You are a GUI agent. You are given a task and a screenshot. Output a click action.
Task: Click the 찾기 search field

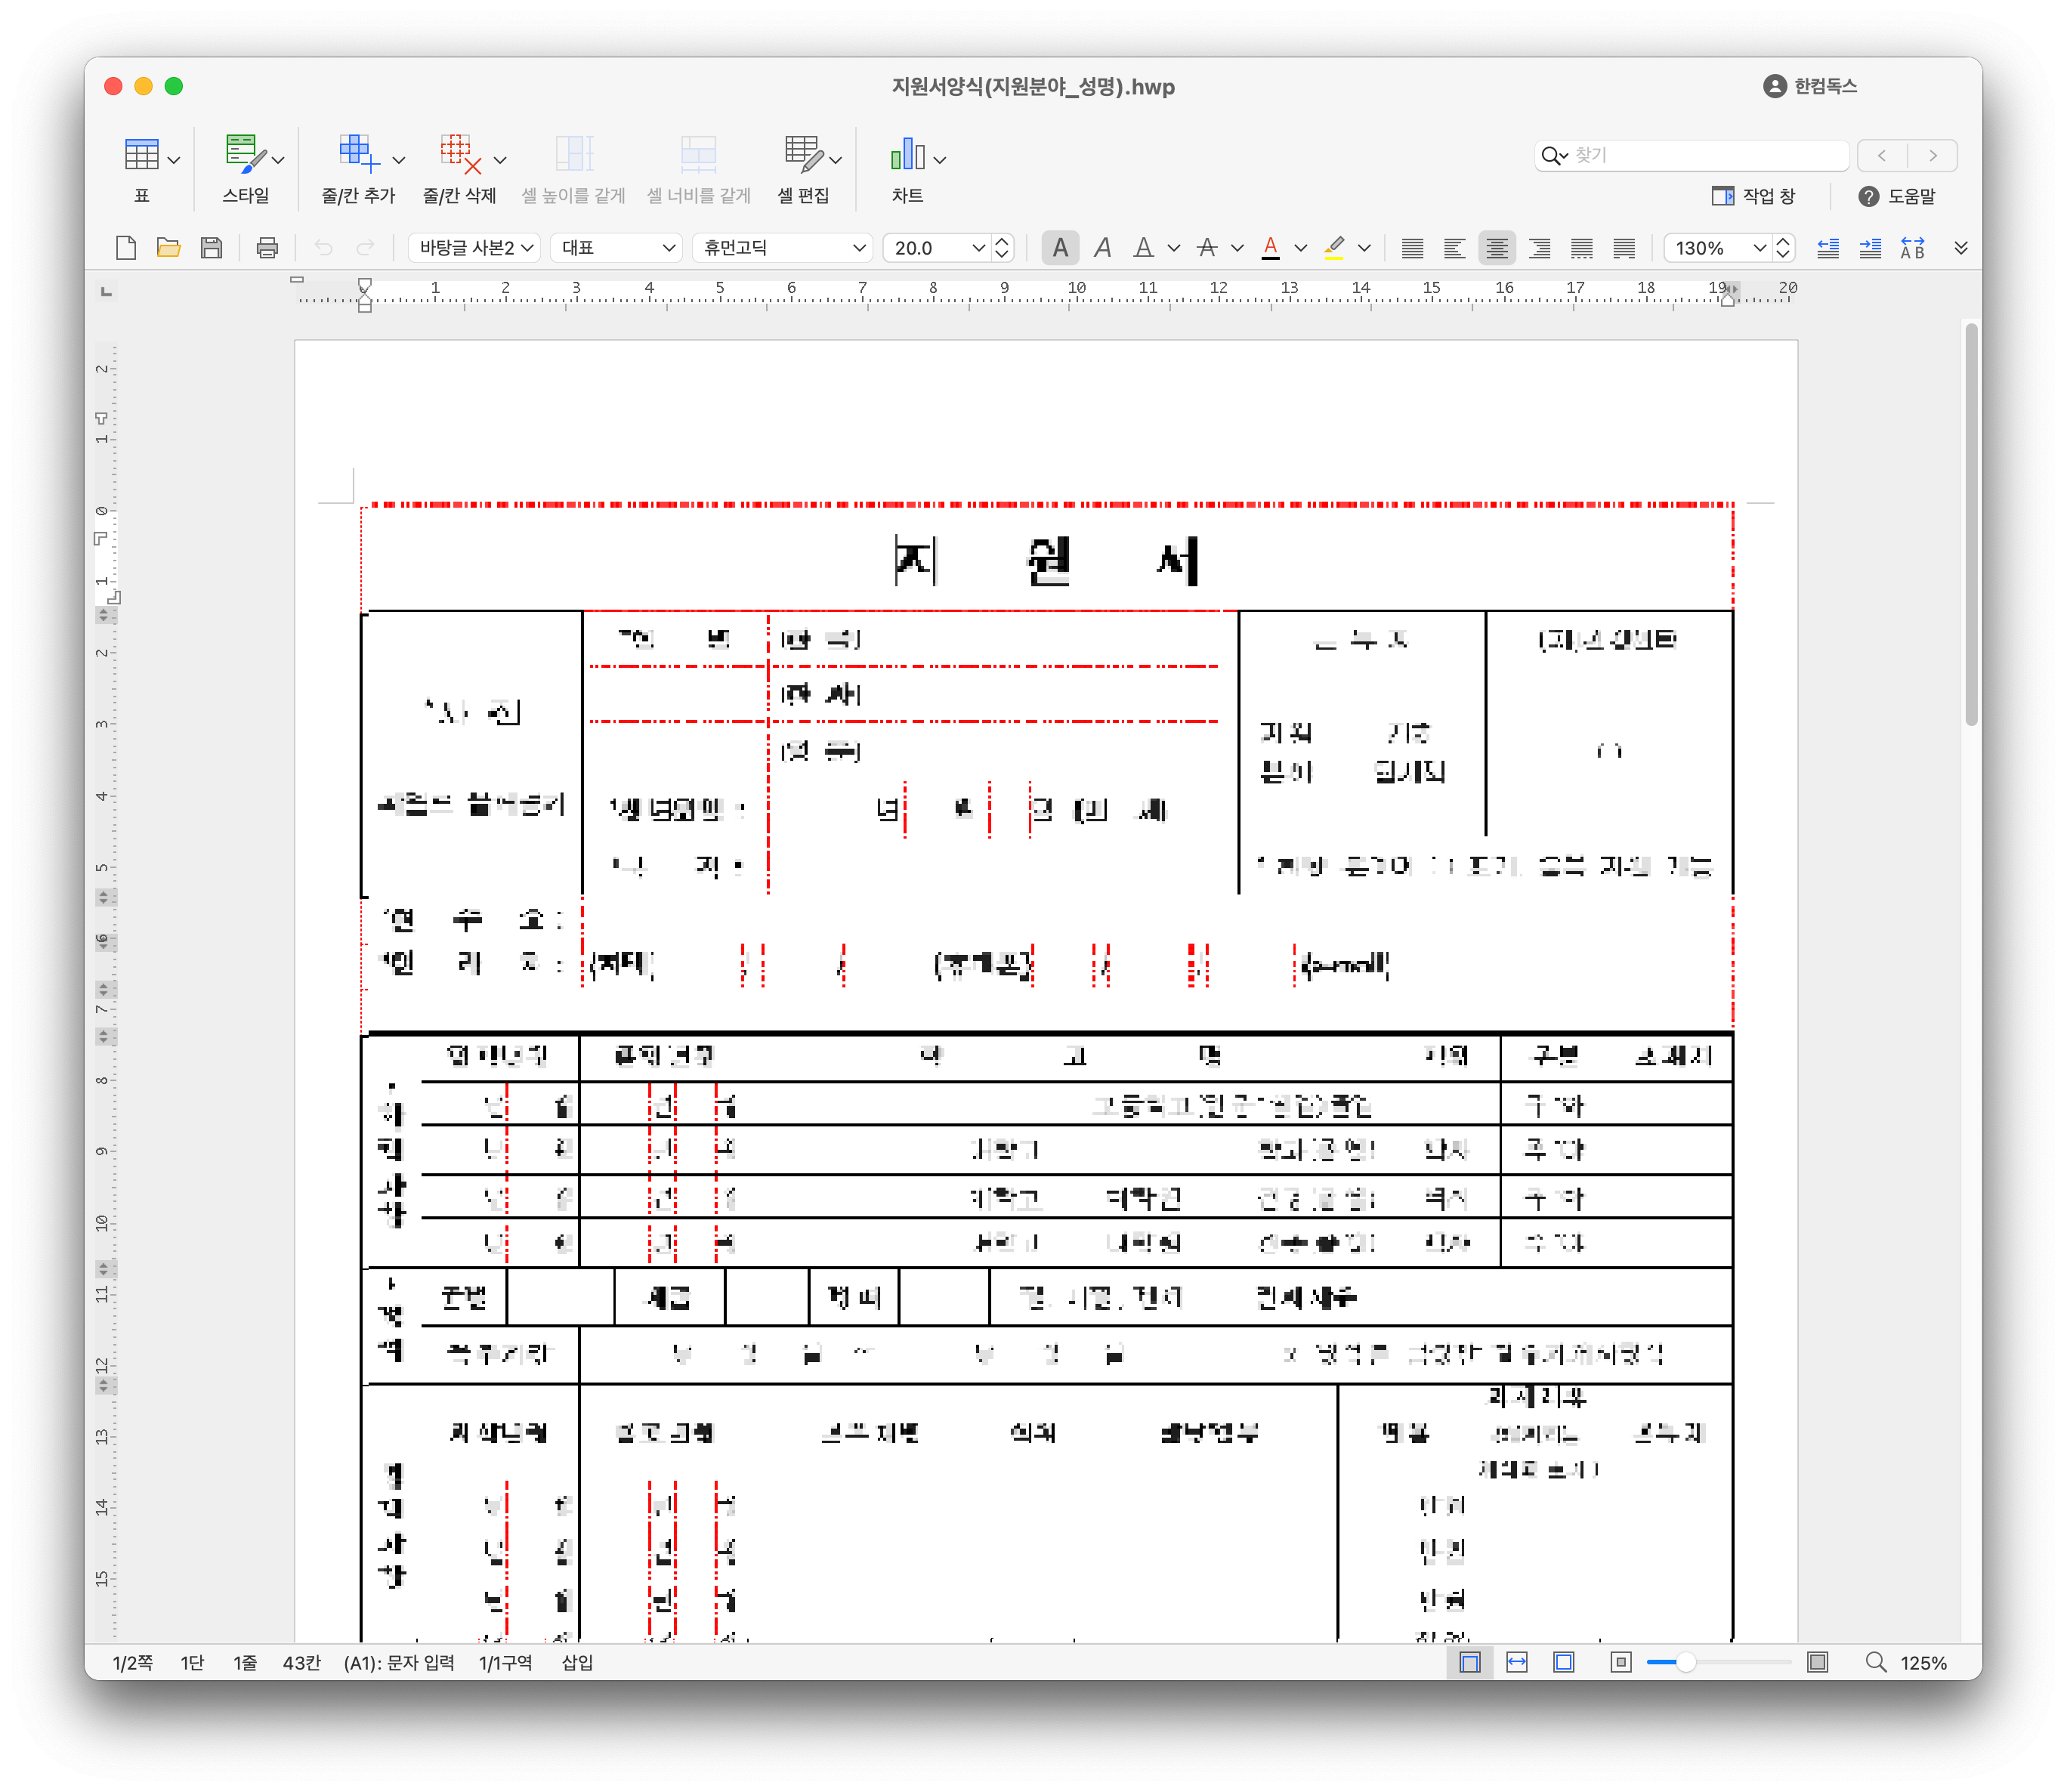(1692, 155)
